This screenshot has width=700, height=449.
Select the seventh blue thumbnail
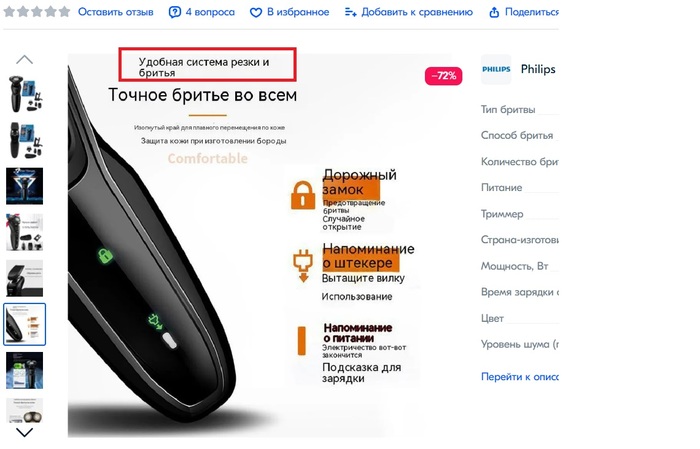(x=25, y=370)
